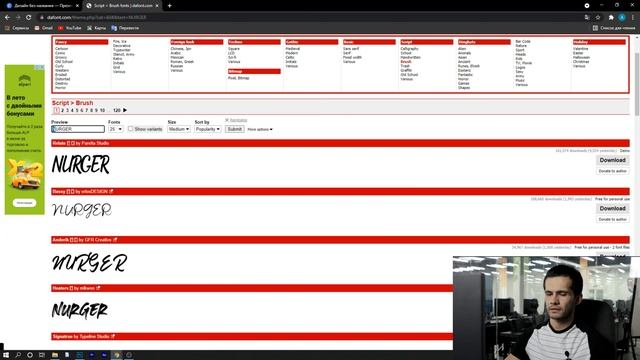Open the Fancy category header
640x360 pixels.
81,42
